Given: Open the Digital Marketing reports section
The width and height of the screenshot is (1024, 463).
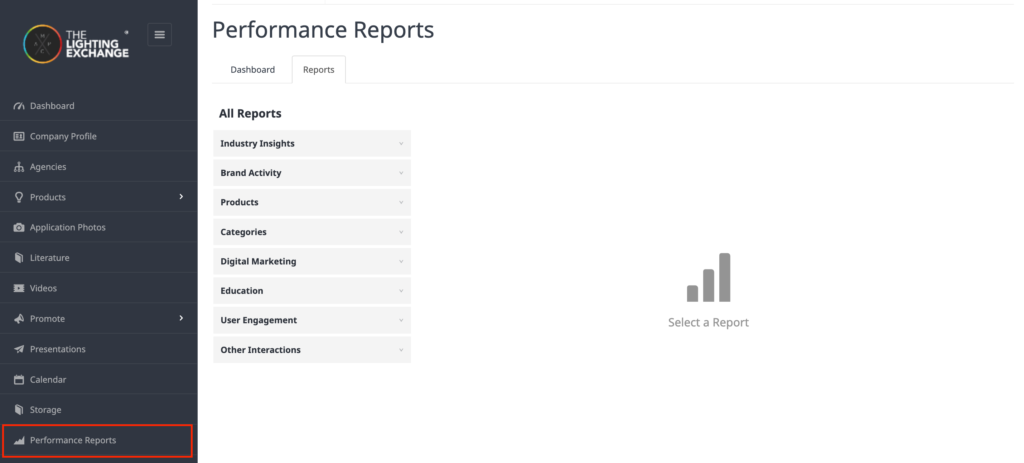Looking at the screenshot, I should point(312,261).
